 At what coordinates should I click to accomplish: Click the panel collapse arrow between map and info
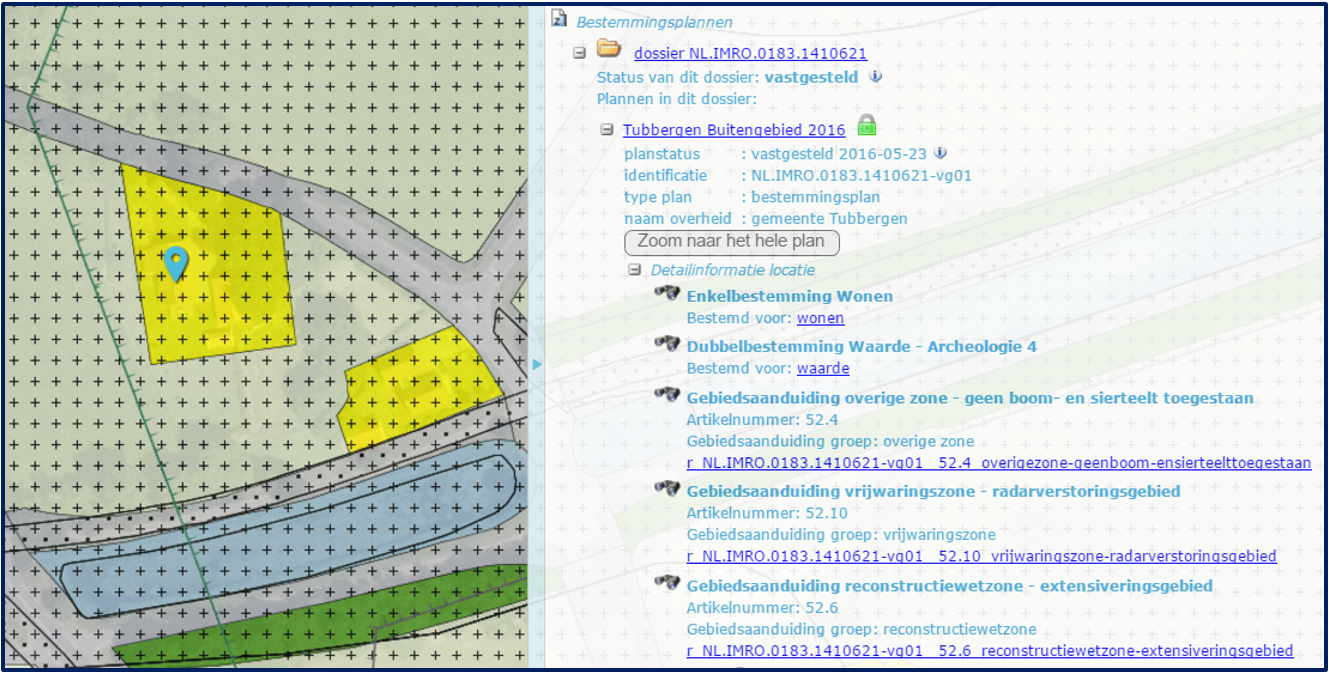[537, 365]
